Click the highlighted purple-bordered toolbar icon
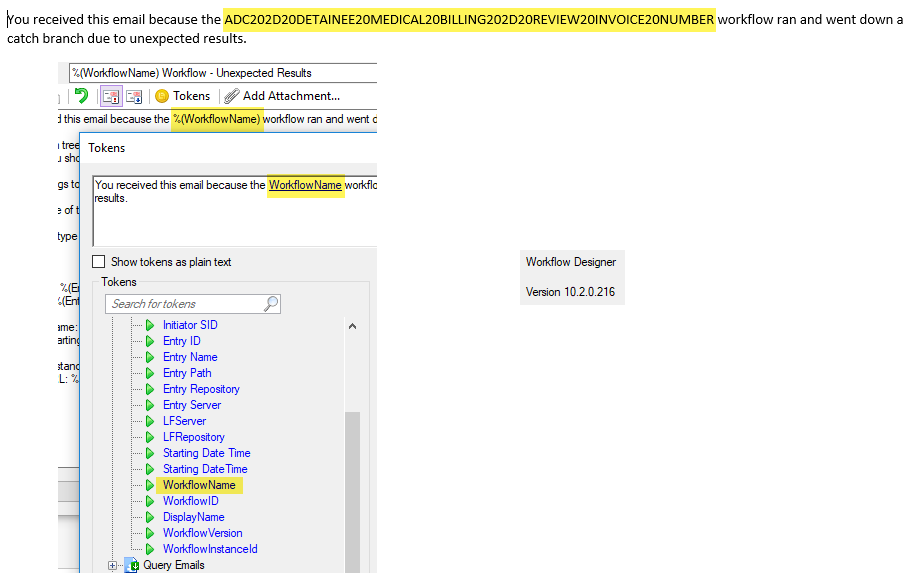 pyautogui.click(x=110, y=96)
